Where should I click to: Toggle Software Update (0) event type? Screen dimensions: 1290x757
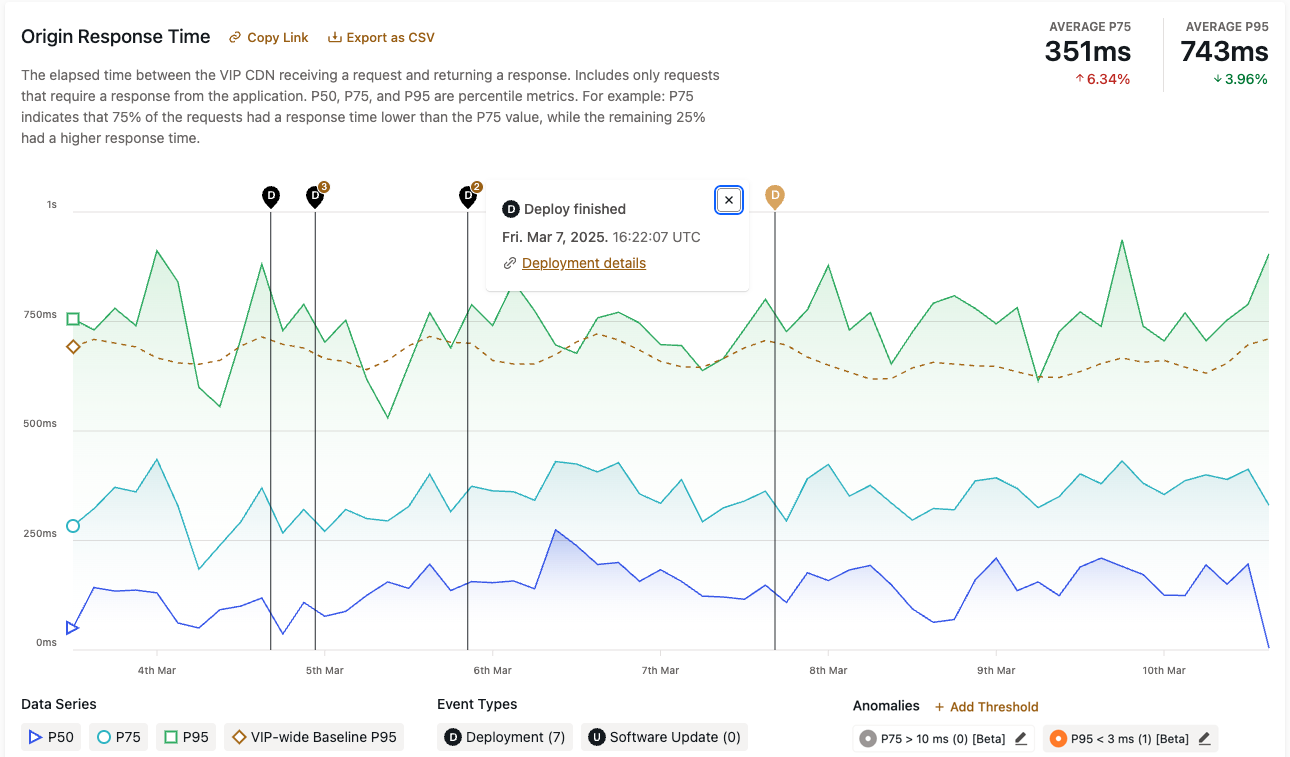pyautogui.click(x=665, y=738)
